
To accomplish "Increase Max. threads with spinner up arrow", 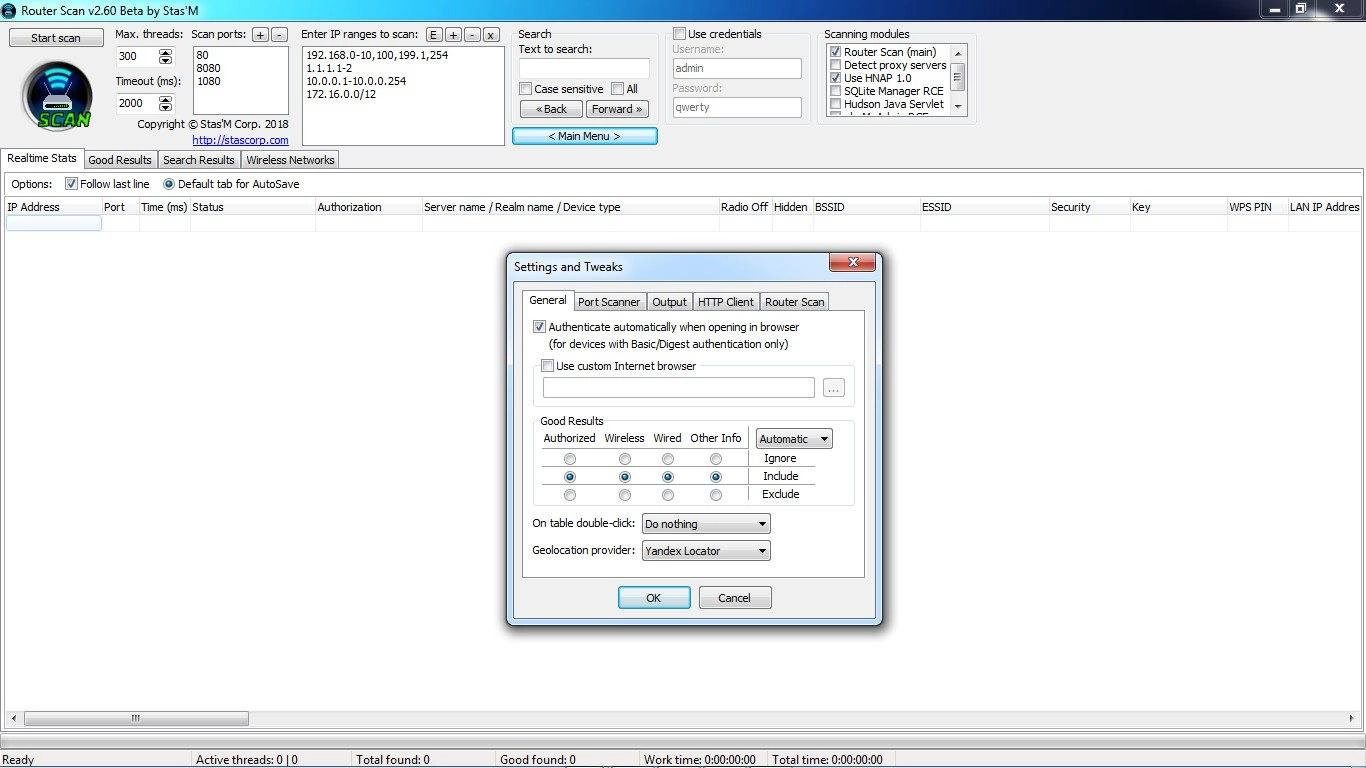I will [x=166, y=52].
